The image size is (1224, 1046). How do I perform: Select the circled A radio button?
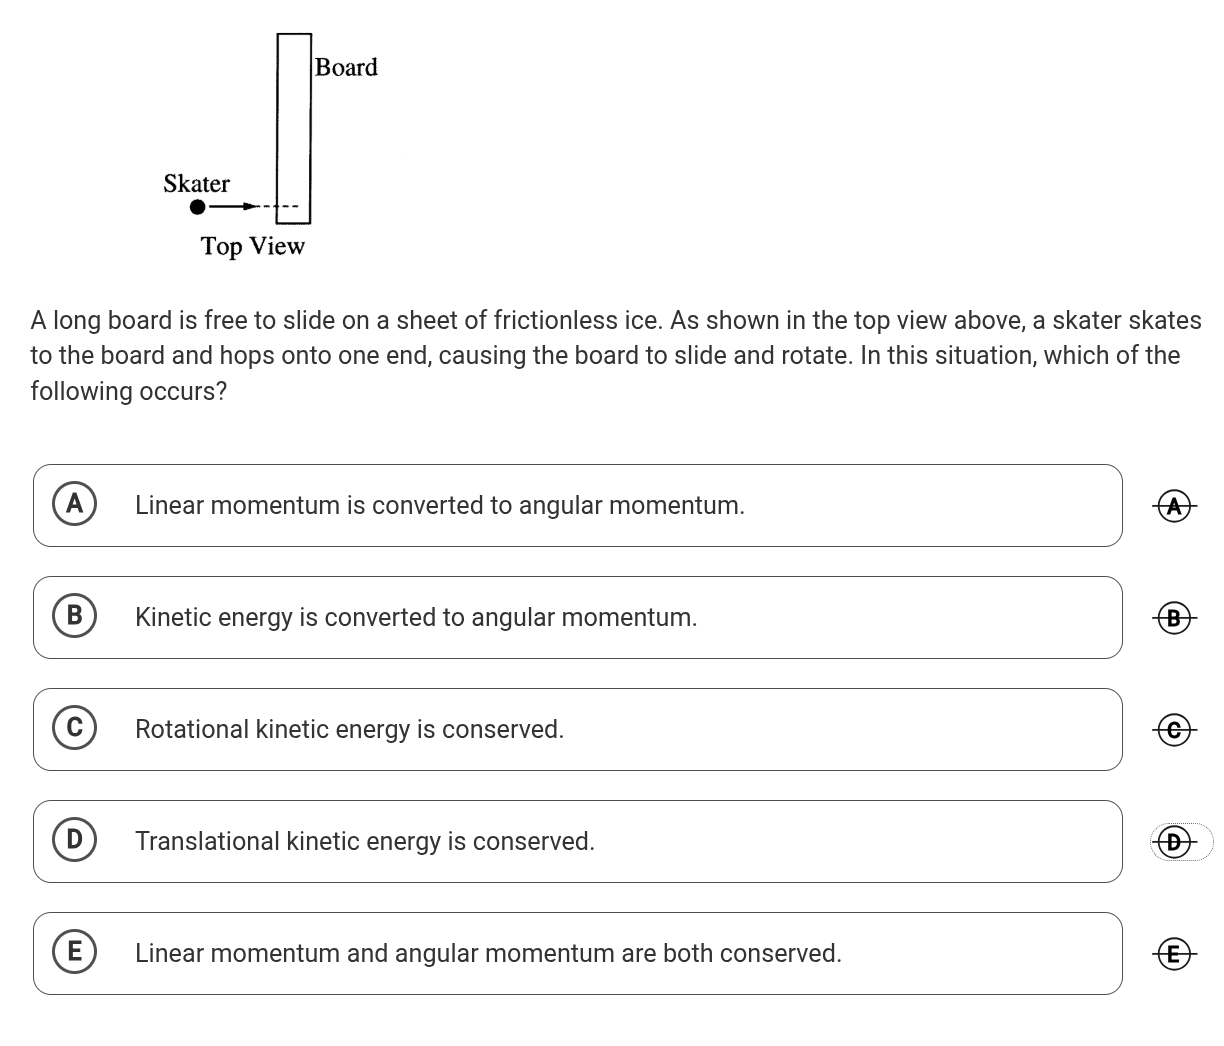[74, 504]
